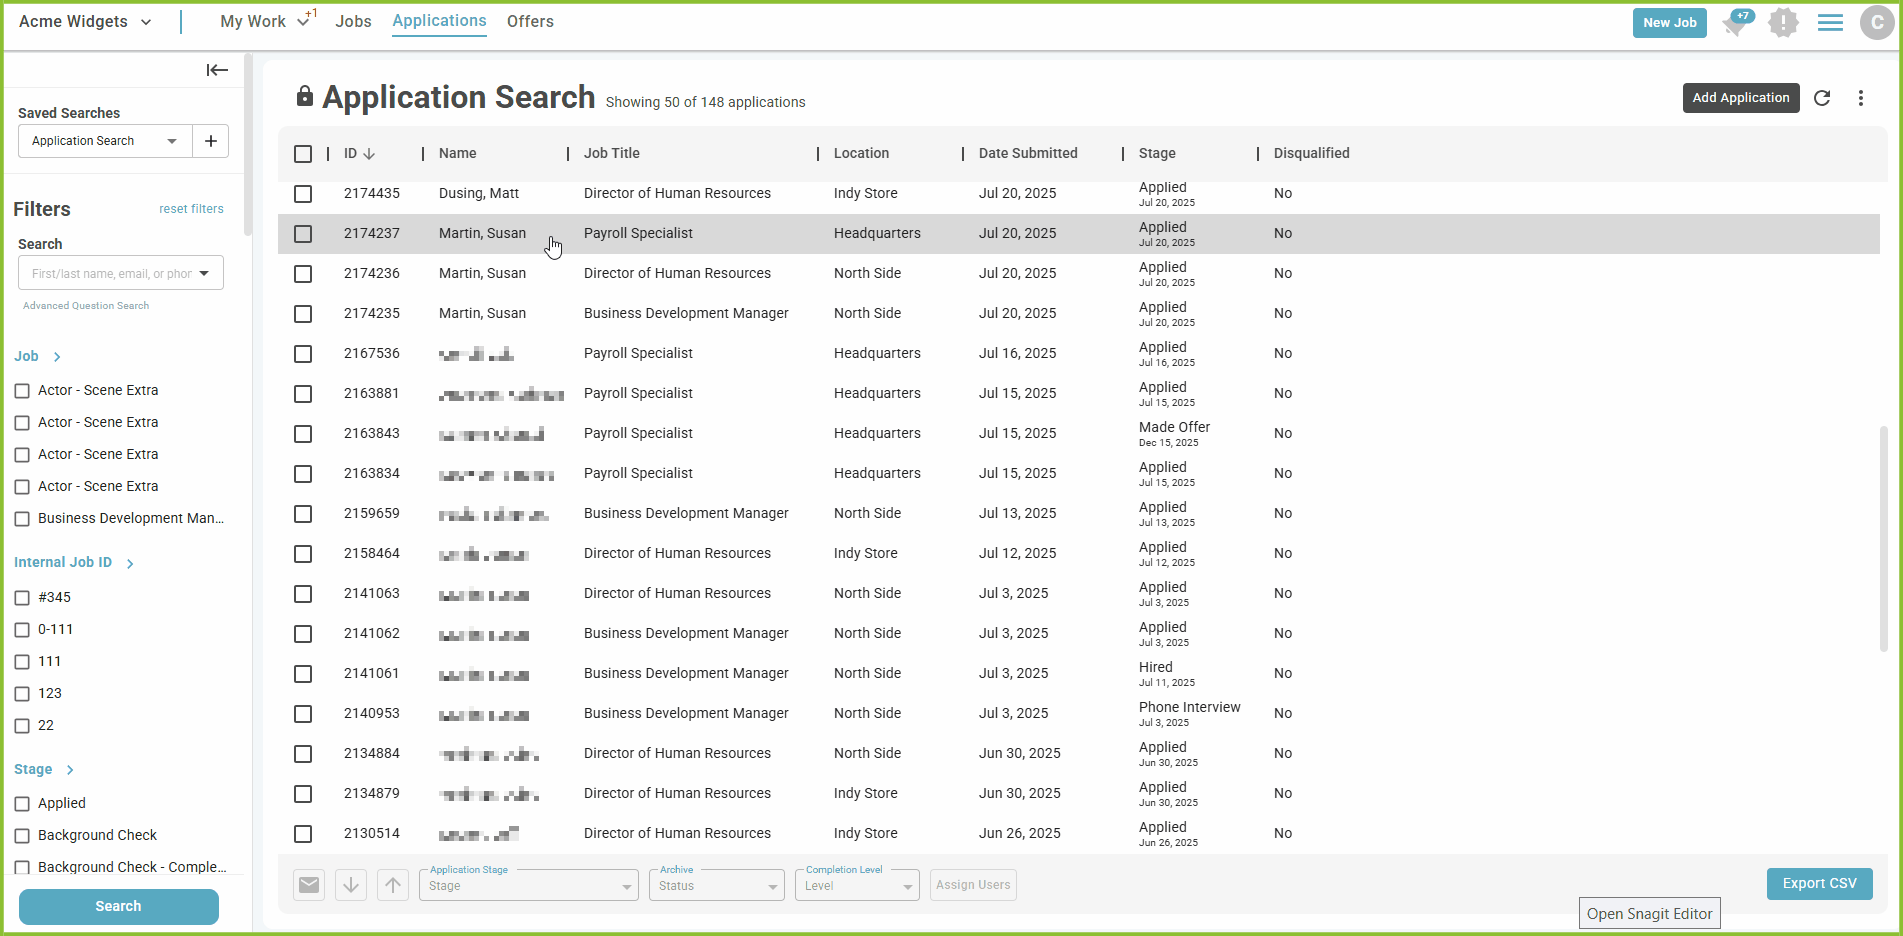Image resolution: width=1903 pixels, height=936 pixels.
Task: Go to the Jobs tab
Action: click(x=353, y=22)
